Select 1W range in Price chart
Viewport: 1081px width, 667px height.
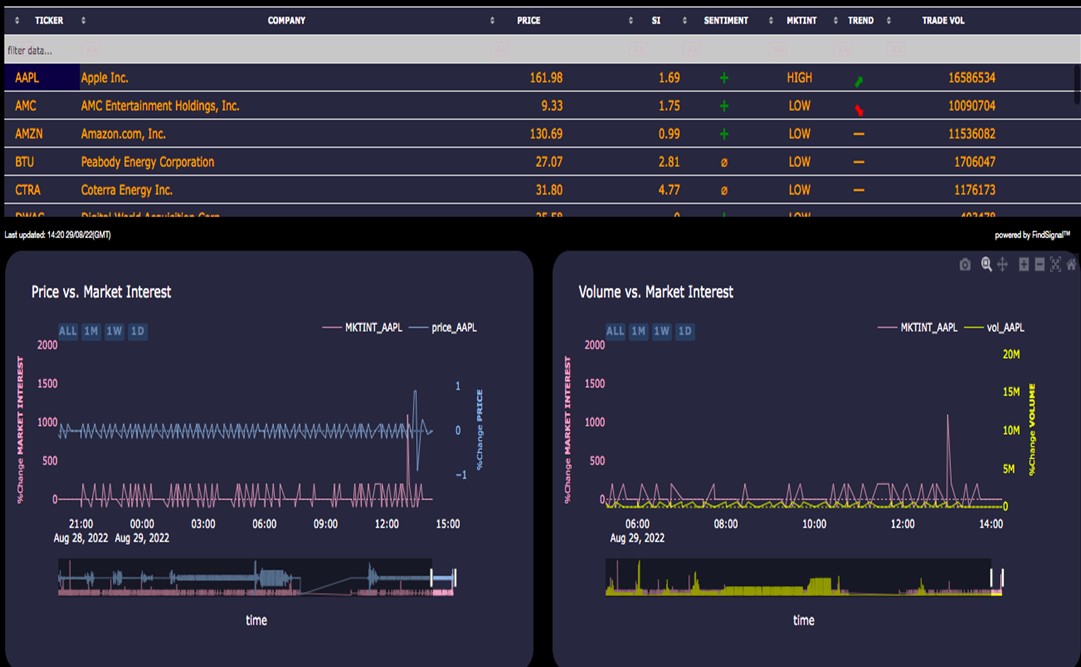coord(115,331)
